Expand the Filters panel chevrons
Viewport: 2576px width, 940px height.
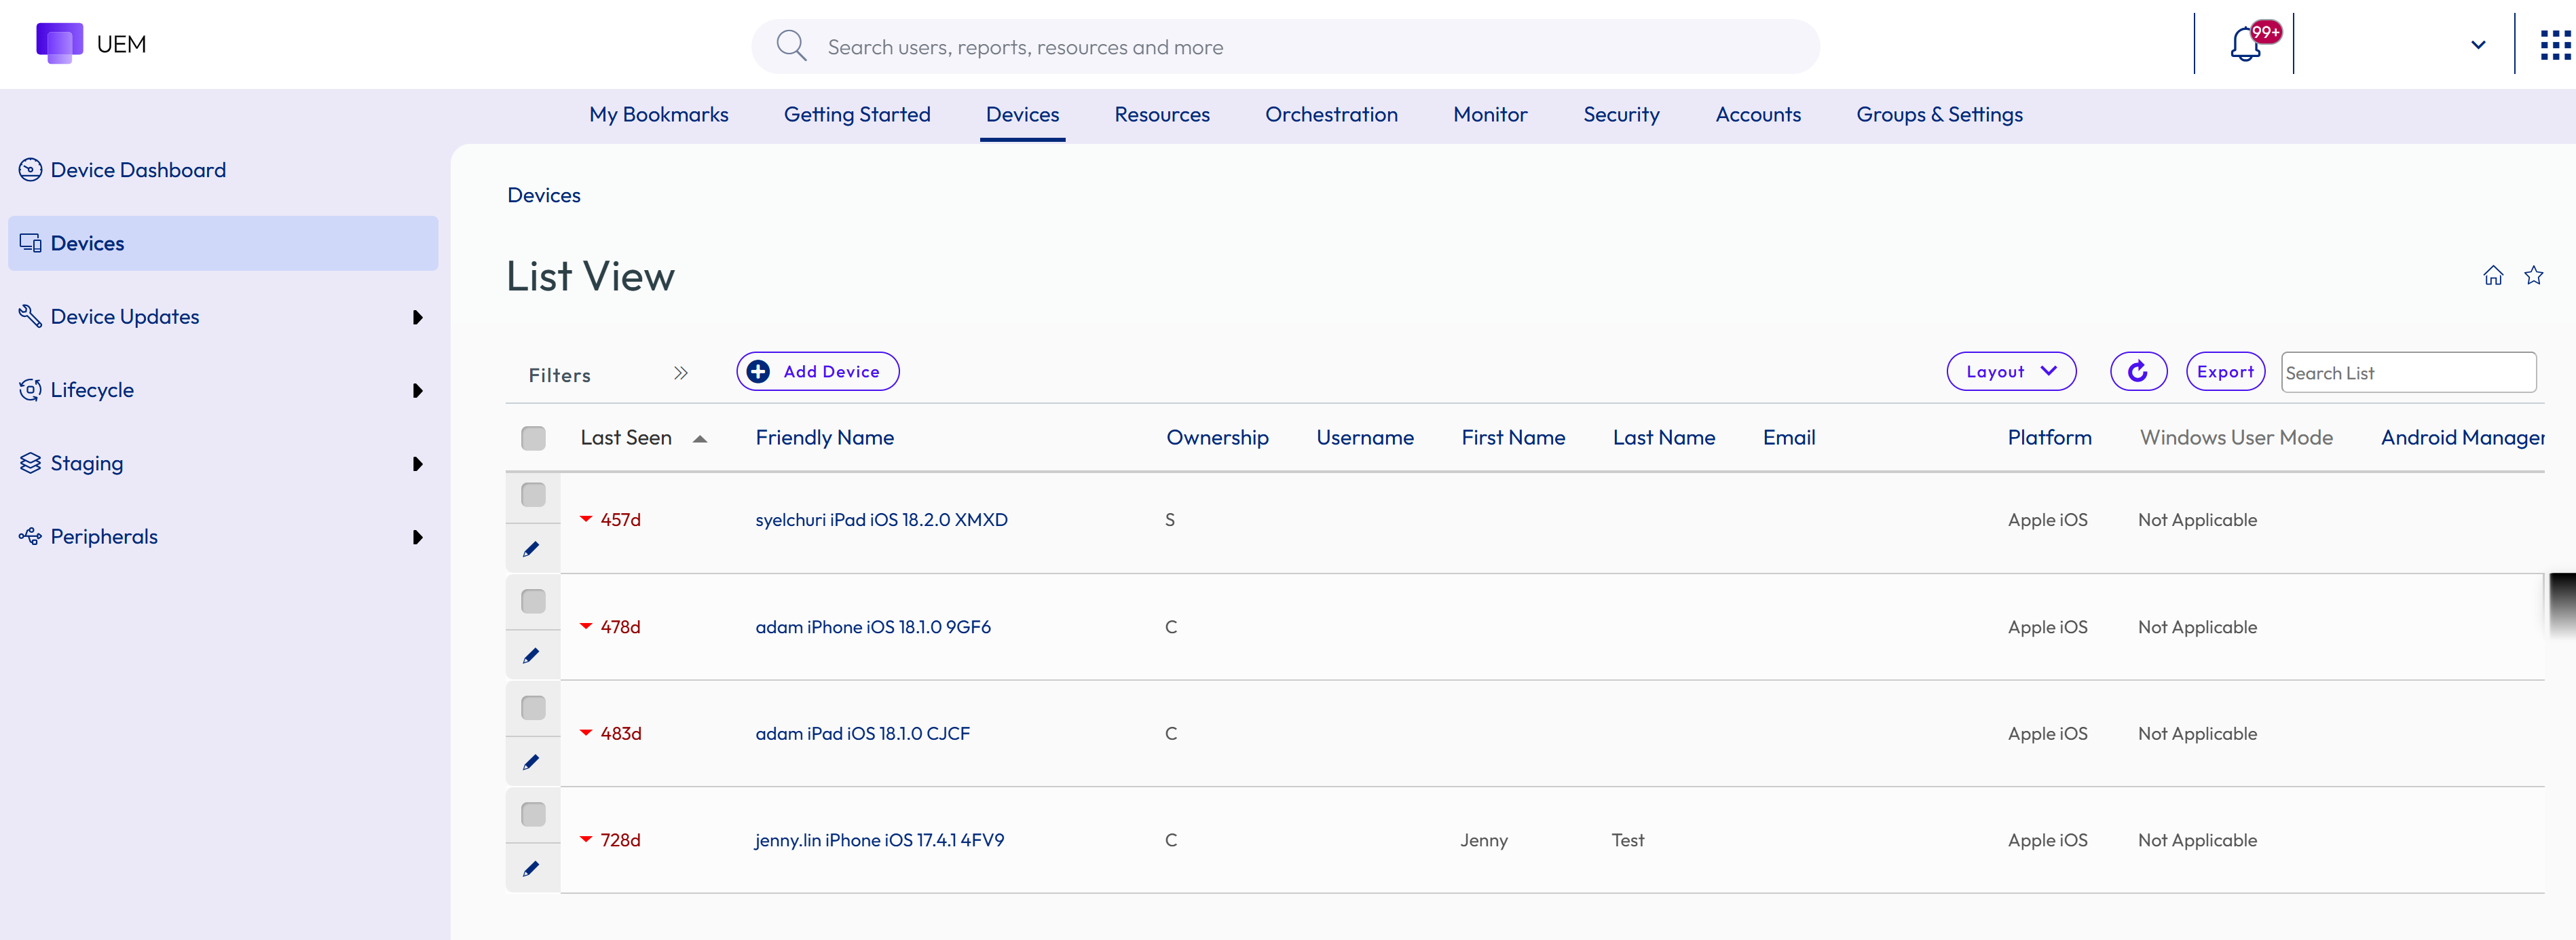(681, 373)
